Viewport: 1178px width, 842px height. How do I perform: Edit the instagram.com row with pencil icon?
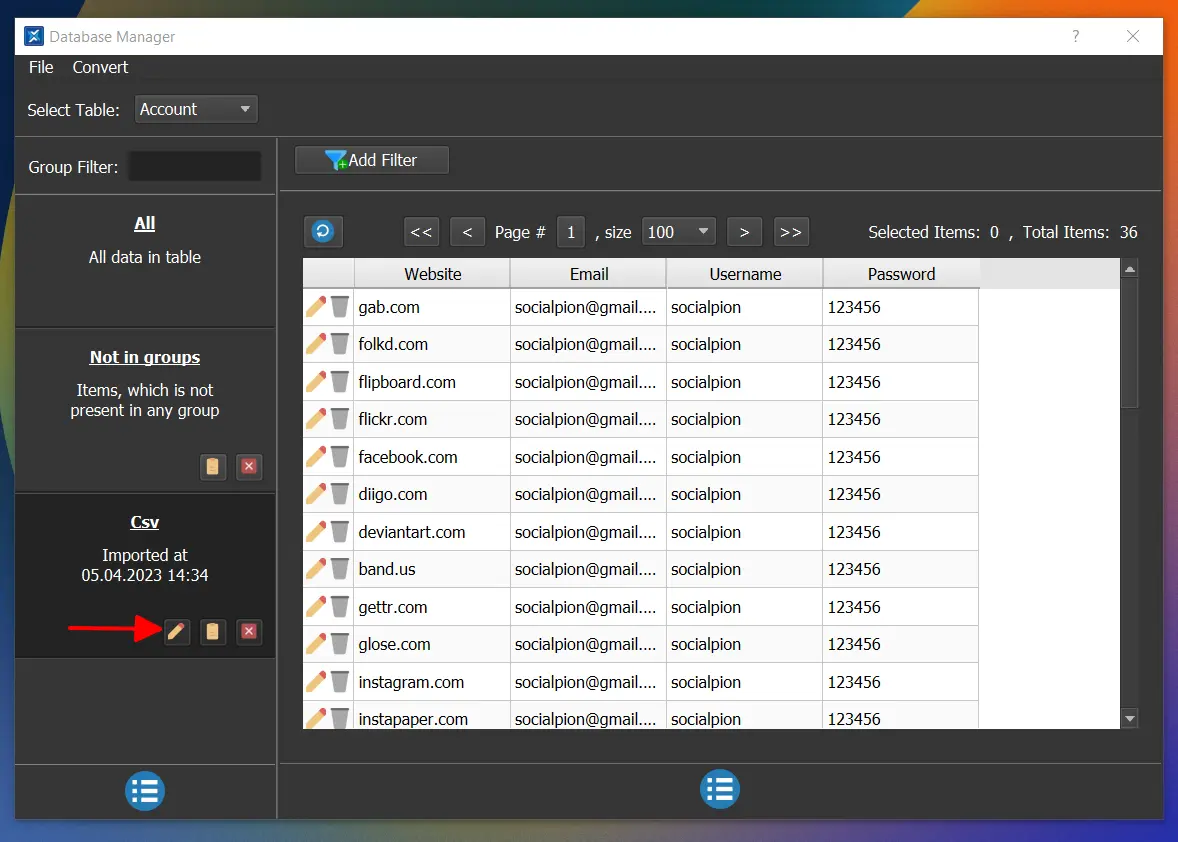(316, 682)
